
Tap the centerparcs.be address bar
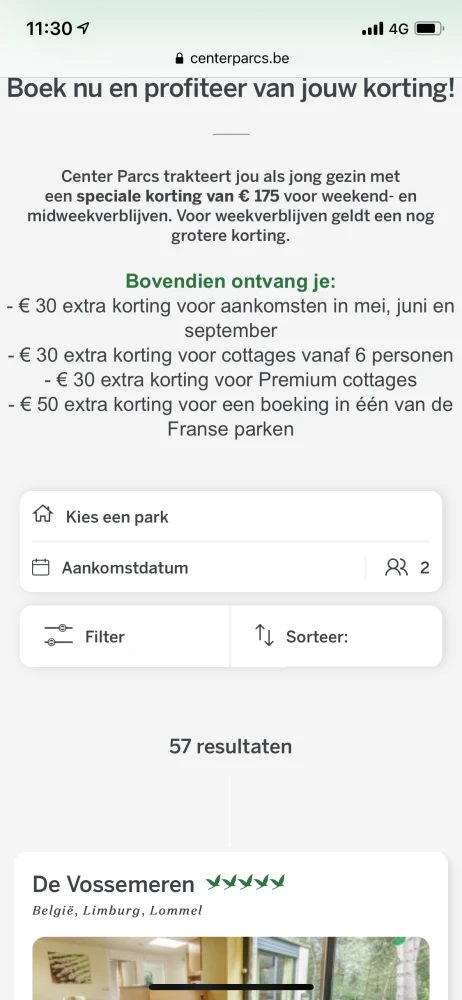pyautogui.click(x=232, y=59)
